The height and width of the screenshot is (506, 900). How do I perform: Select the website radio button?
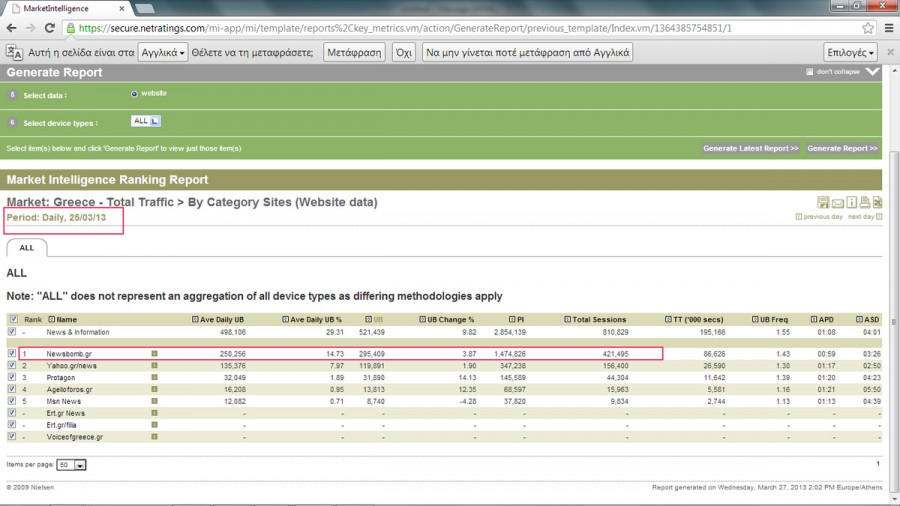(x=135, y=94)
